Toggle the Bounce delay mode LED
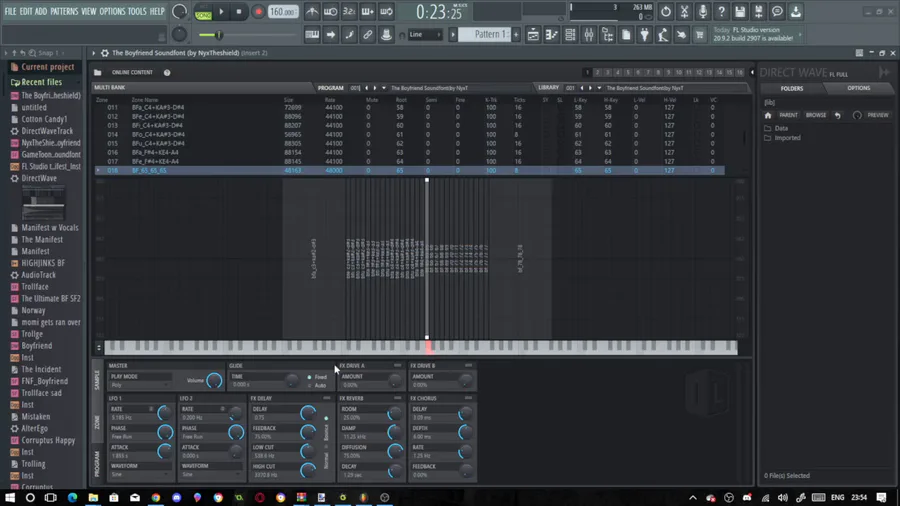The height and width of the screenshot is (506, 900). [327, 419]
